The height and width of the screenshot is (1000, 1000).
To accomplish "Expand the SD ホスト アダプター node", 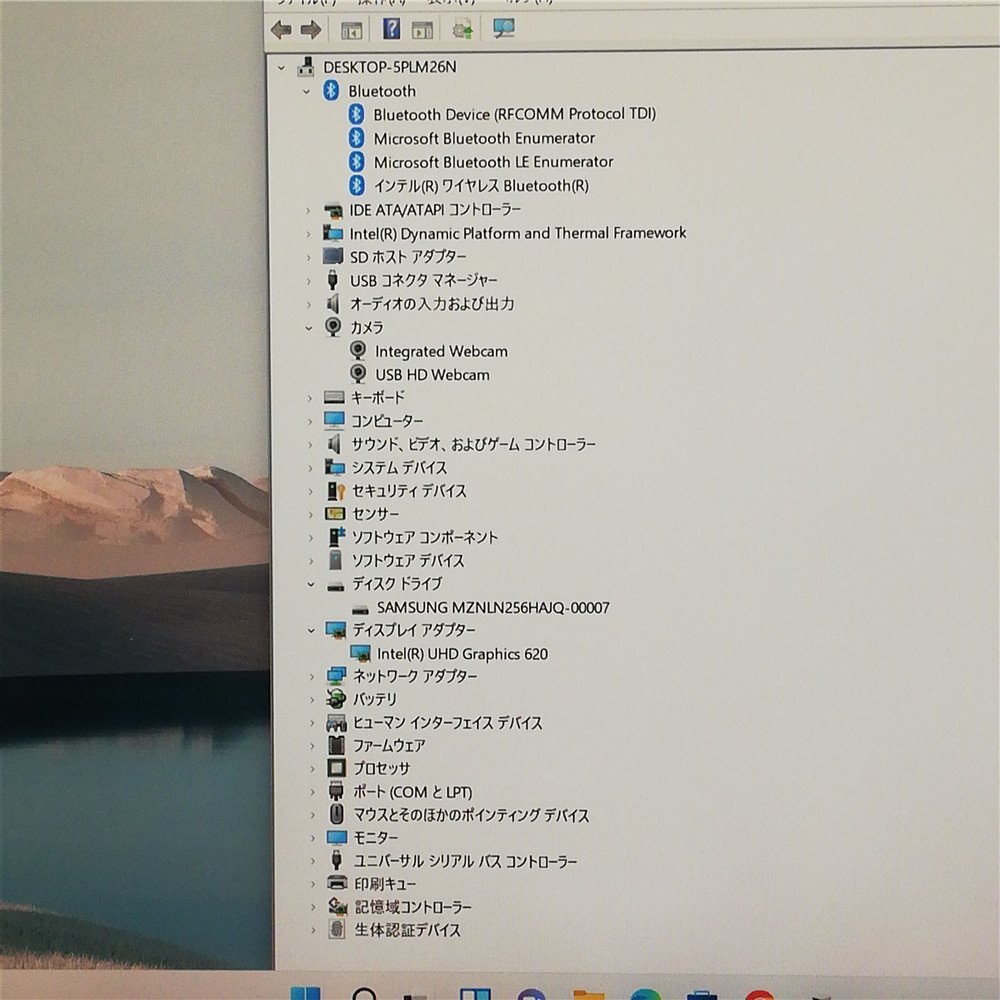I will [309, 258].
